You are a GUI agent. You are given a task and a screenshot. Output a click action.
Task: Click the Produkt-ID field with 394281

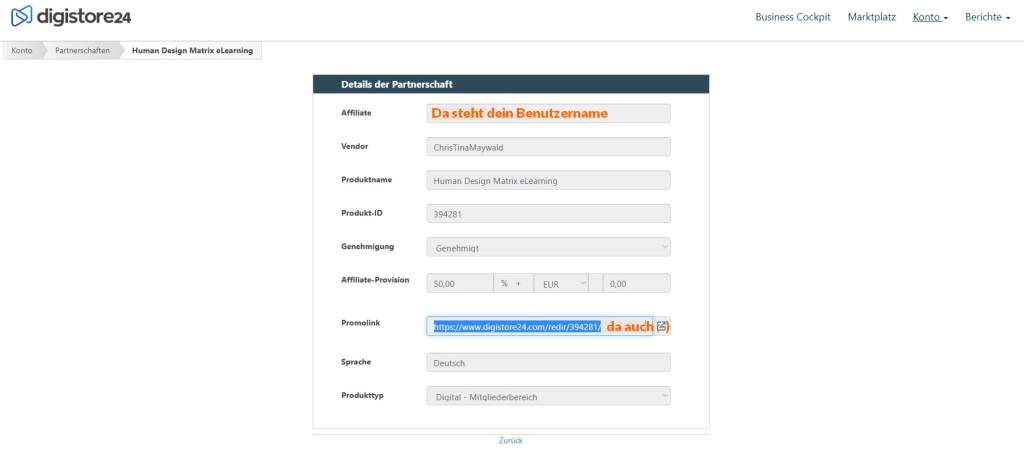click(x=548, y=214)
